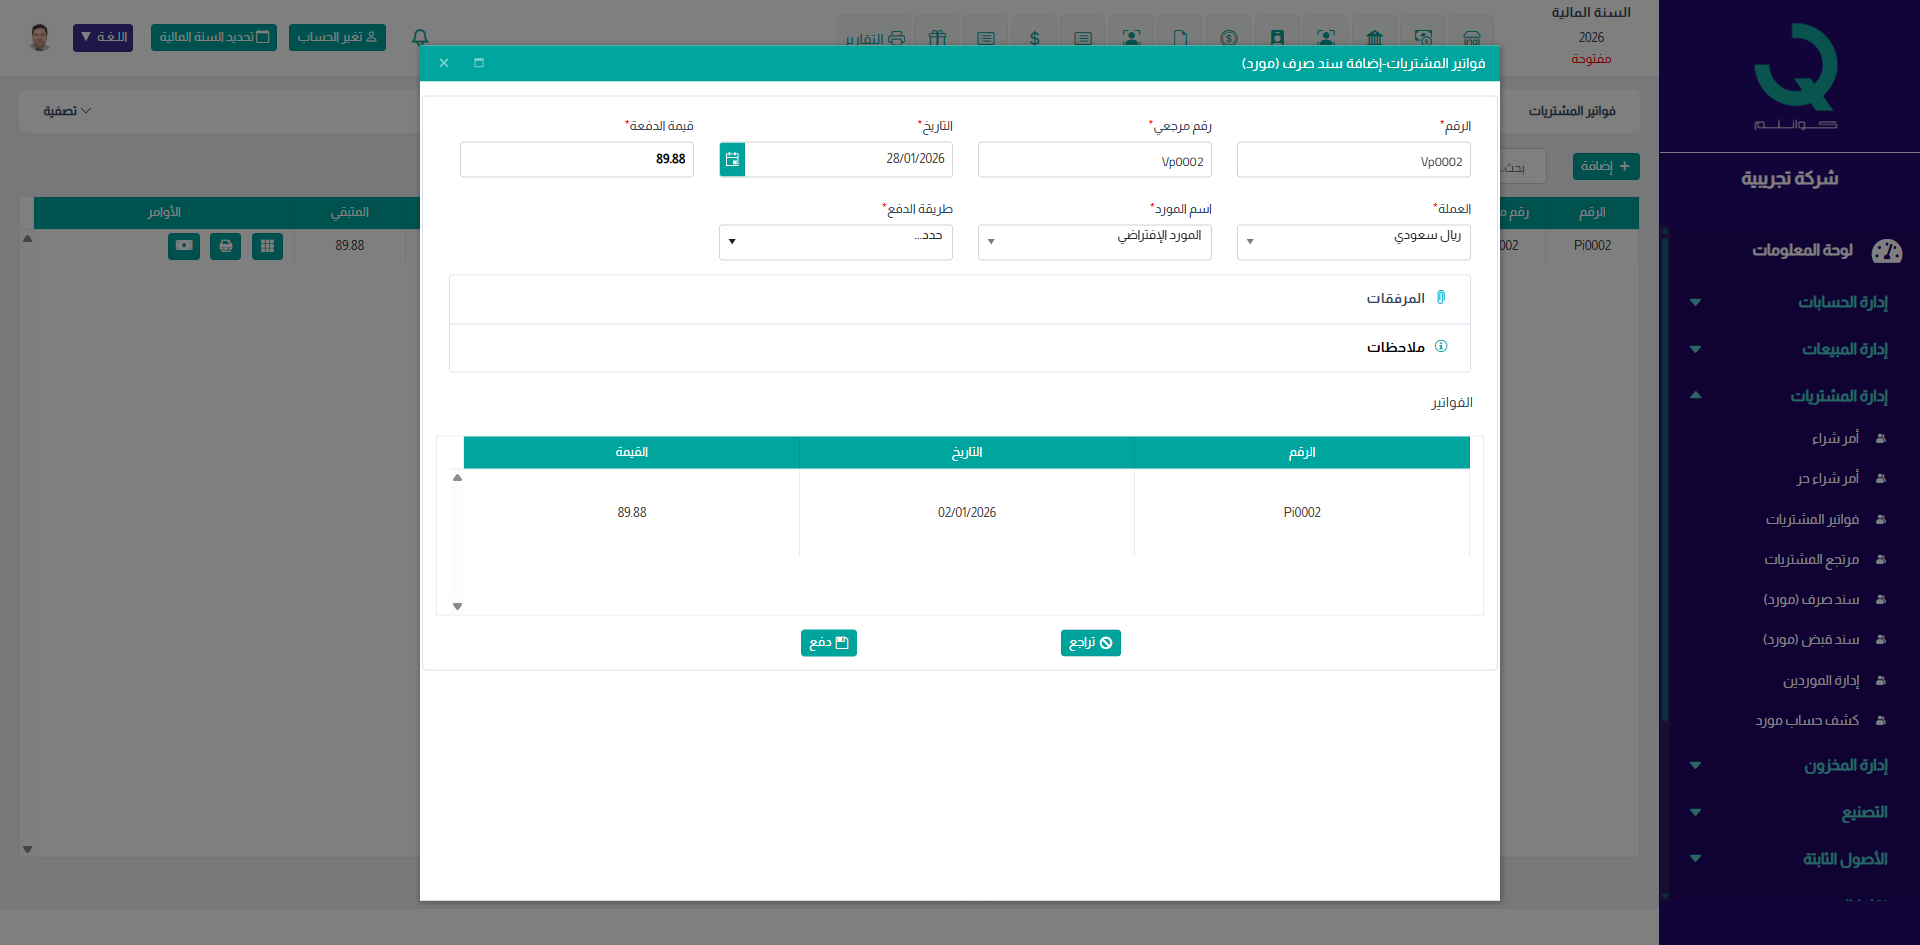Image resolution: width=1920 pixels, height=945 pixels.
Task: Open سند صرف (مورد) in the sidebar
Action: 1811,600
